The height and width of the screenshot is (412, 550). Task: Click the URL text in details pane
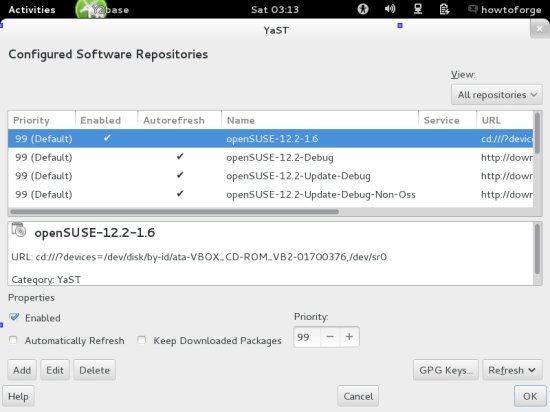point(199,257)
